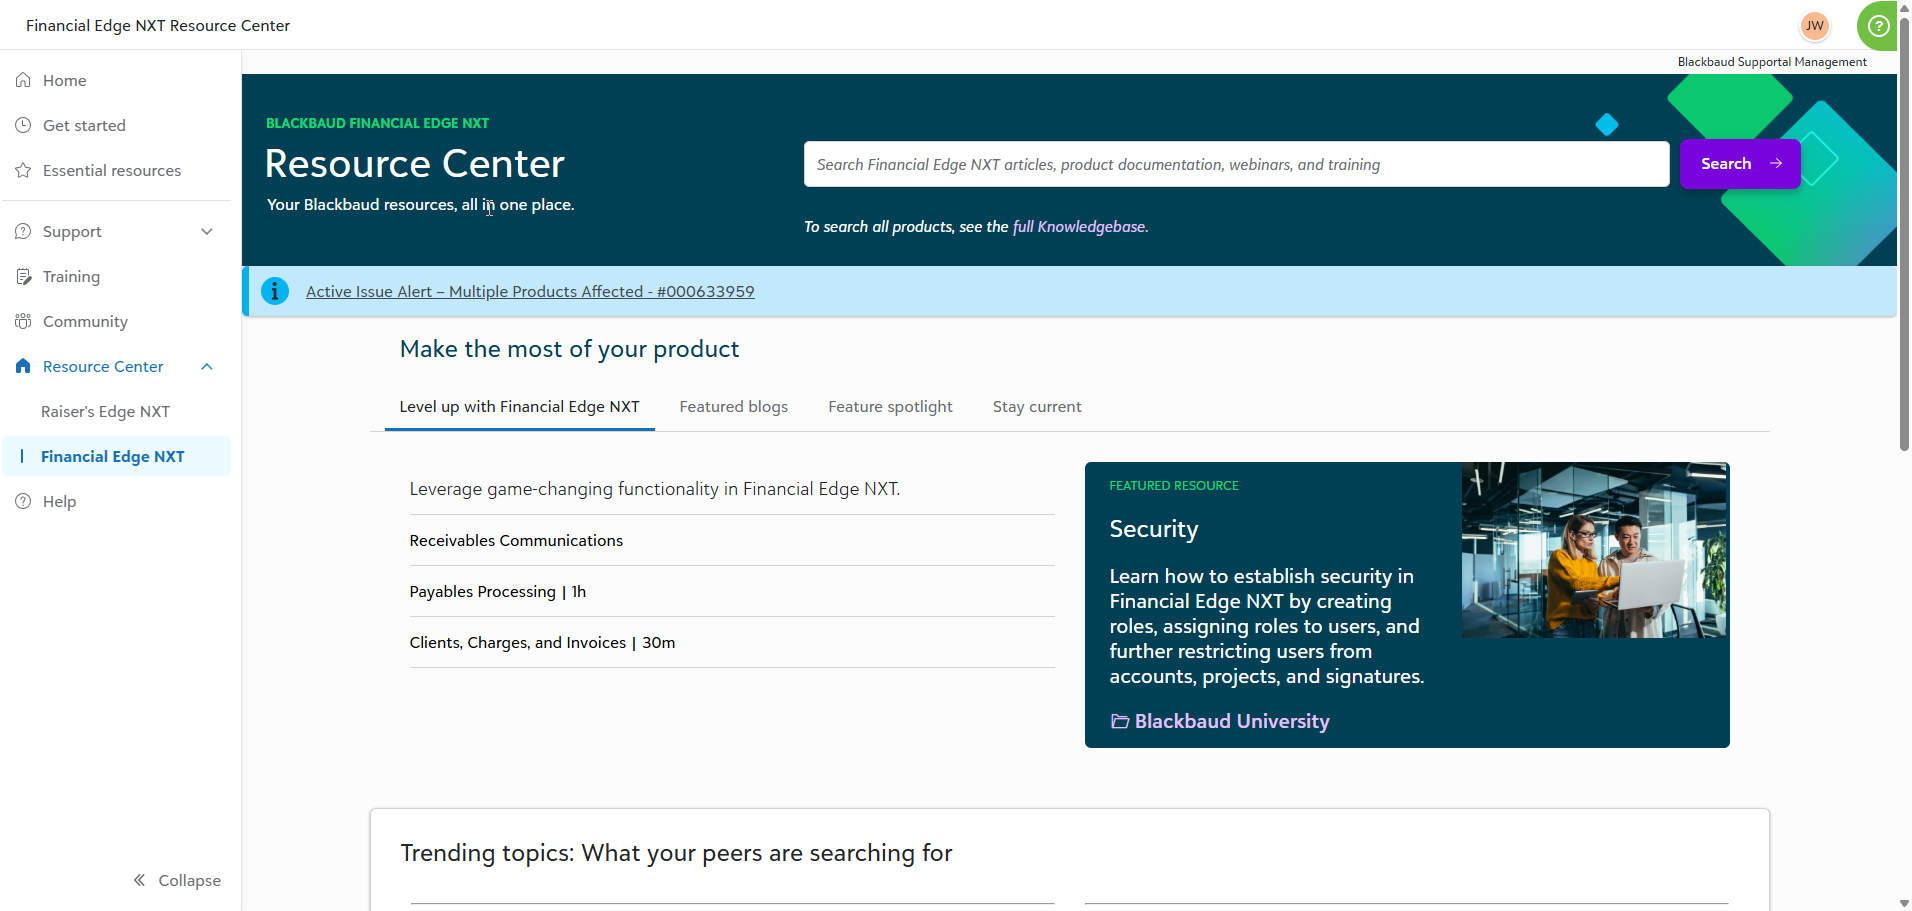Expand the Support menu chevron
Screen dimensions: 1912x911
coord(207,231)
